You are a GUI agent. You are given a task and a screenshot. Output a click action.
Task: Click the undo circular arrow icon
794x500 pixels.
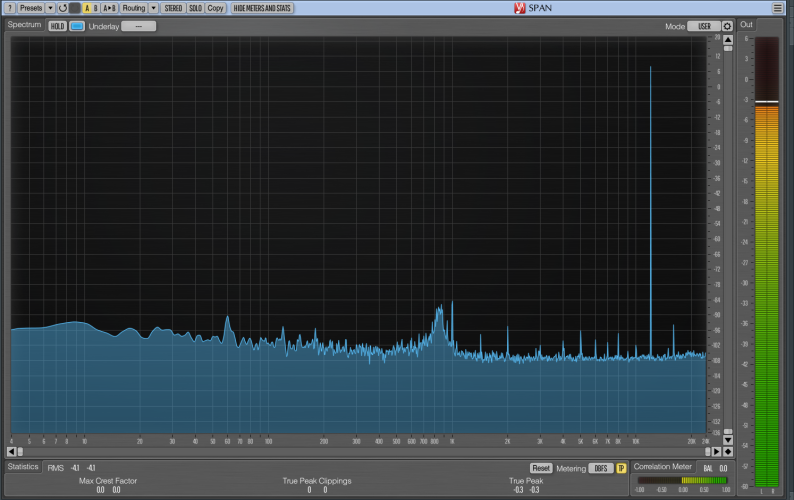coord(62,8)
